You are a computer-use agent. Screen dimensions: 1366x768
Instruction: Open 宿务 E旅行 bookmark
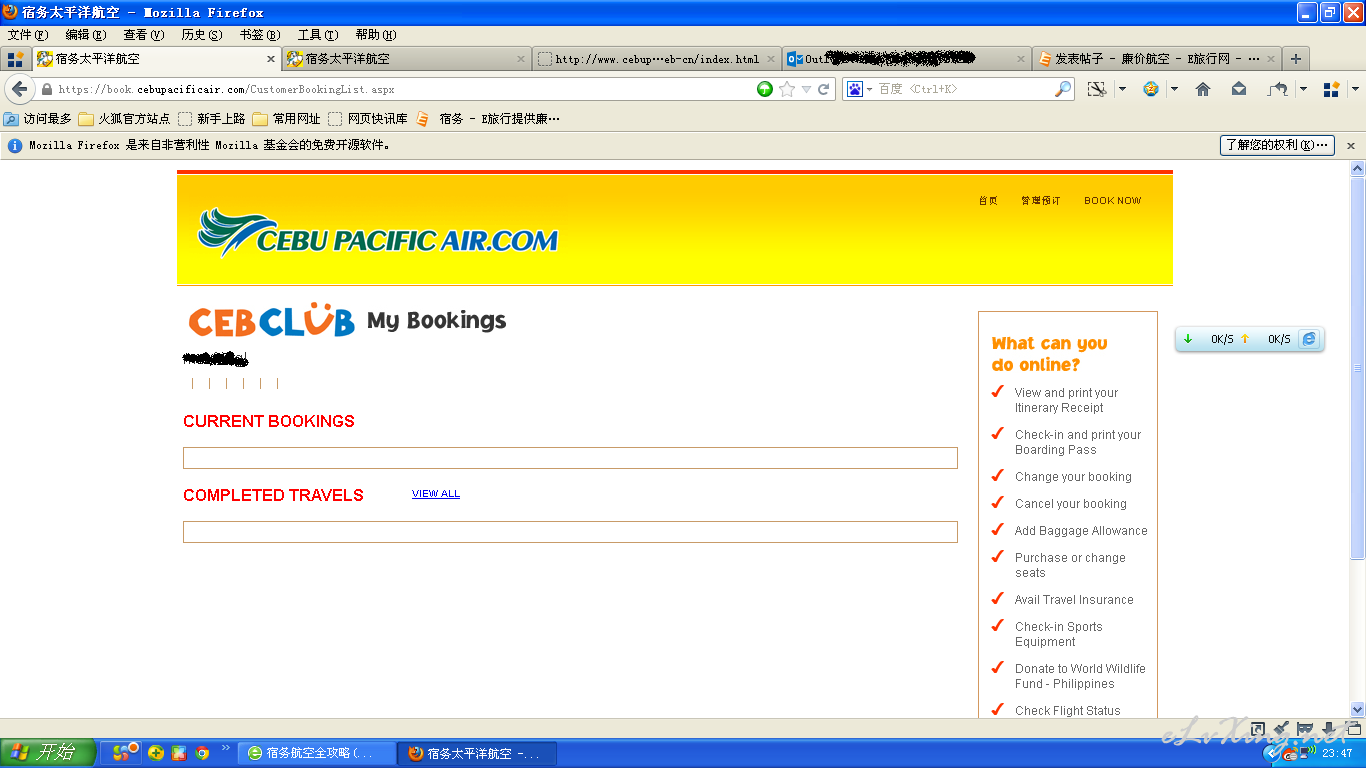[488, 119]
